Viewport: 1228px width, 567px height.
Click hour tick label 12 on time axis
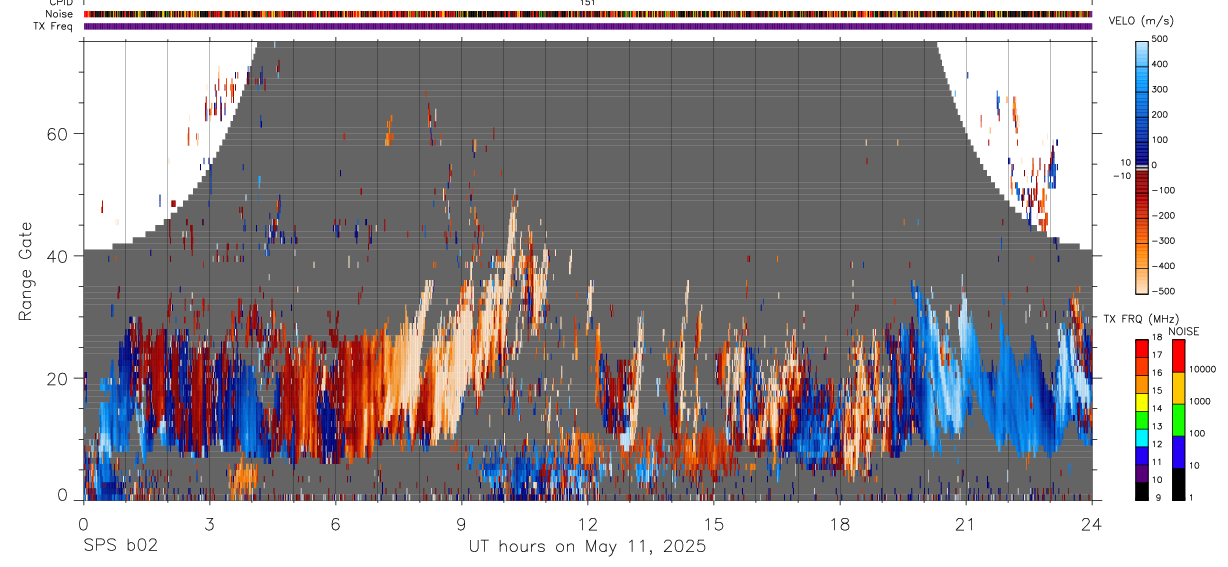tap(587, 524)
